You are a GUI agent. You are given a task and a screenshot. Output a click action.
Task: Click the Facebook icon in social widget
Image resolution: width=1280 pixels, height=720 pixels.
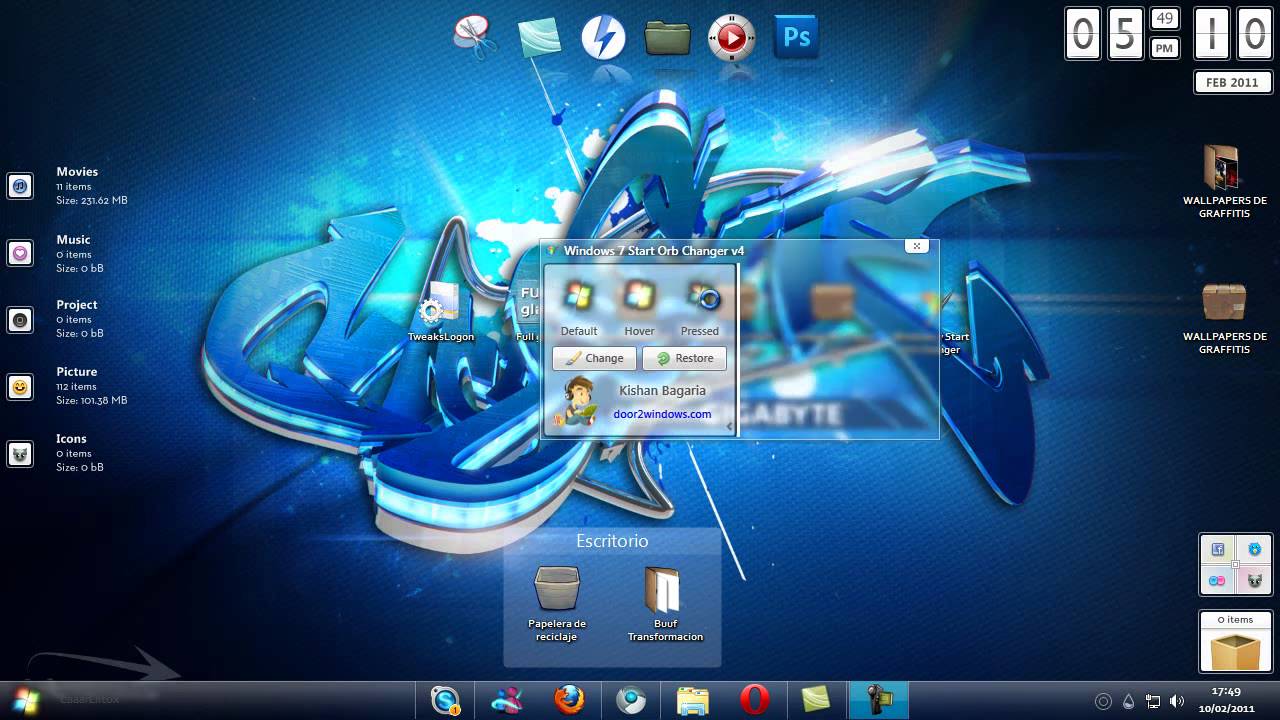[x=1218, y=549]
